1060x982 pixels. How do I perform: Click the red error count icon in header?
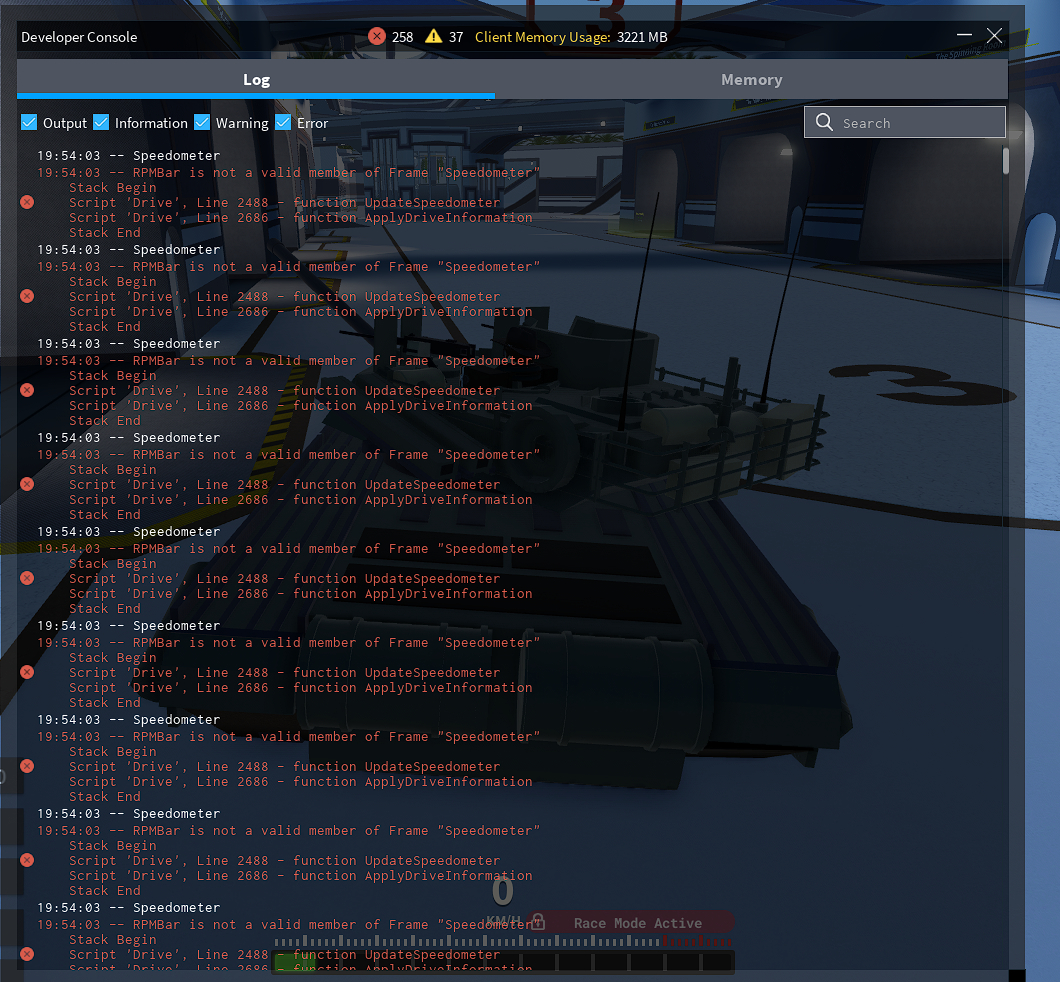click(x=376, y=37)
